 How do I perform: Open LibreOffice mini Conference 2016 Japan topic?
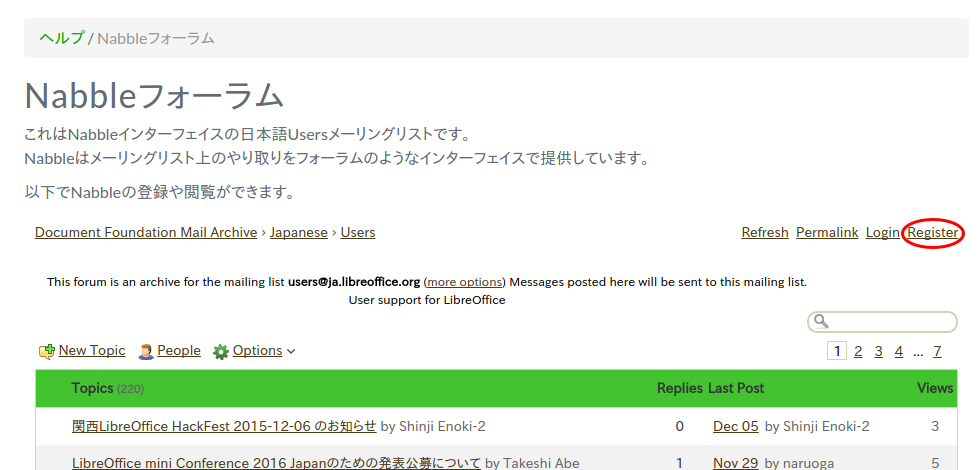(276, 463)
